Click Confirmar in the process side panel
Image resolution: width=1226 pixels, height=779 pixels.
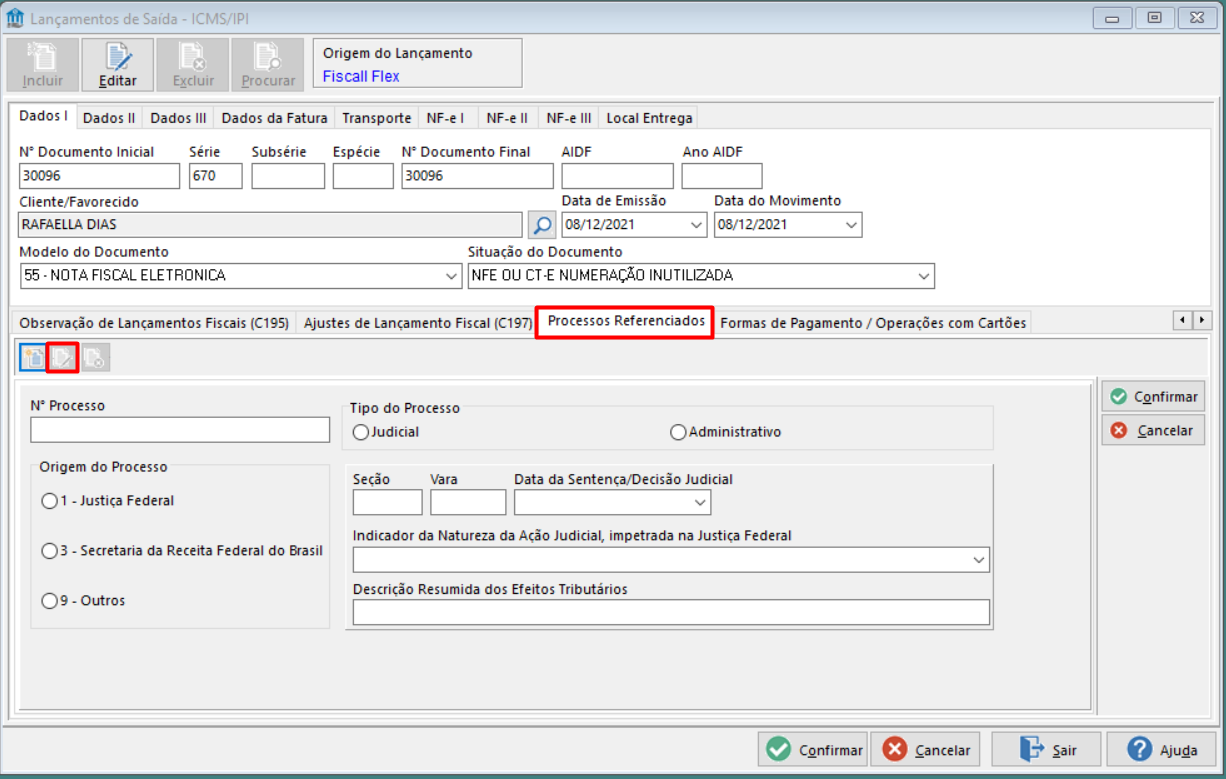pos(1153,397)
